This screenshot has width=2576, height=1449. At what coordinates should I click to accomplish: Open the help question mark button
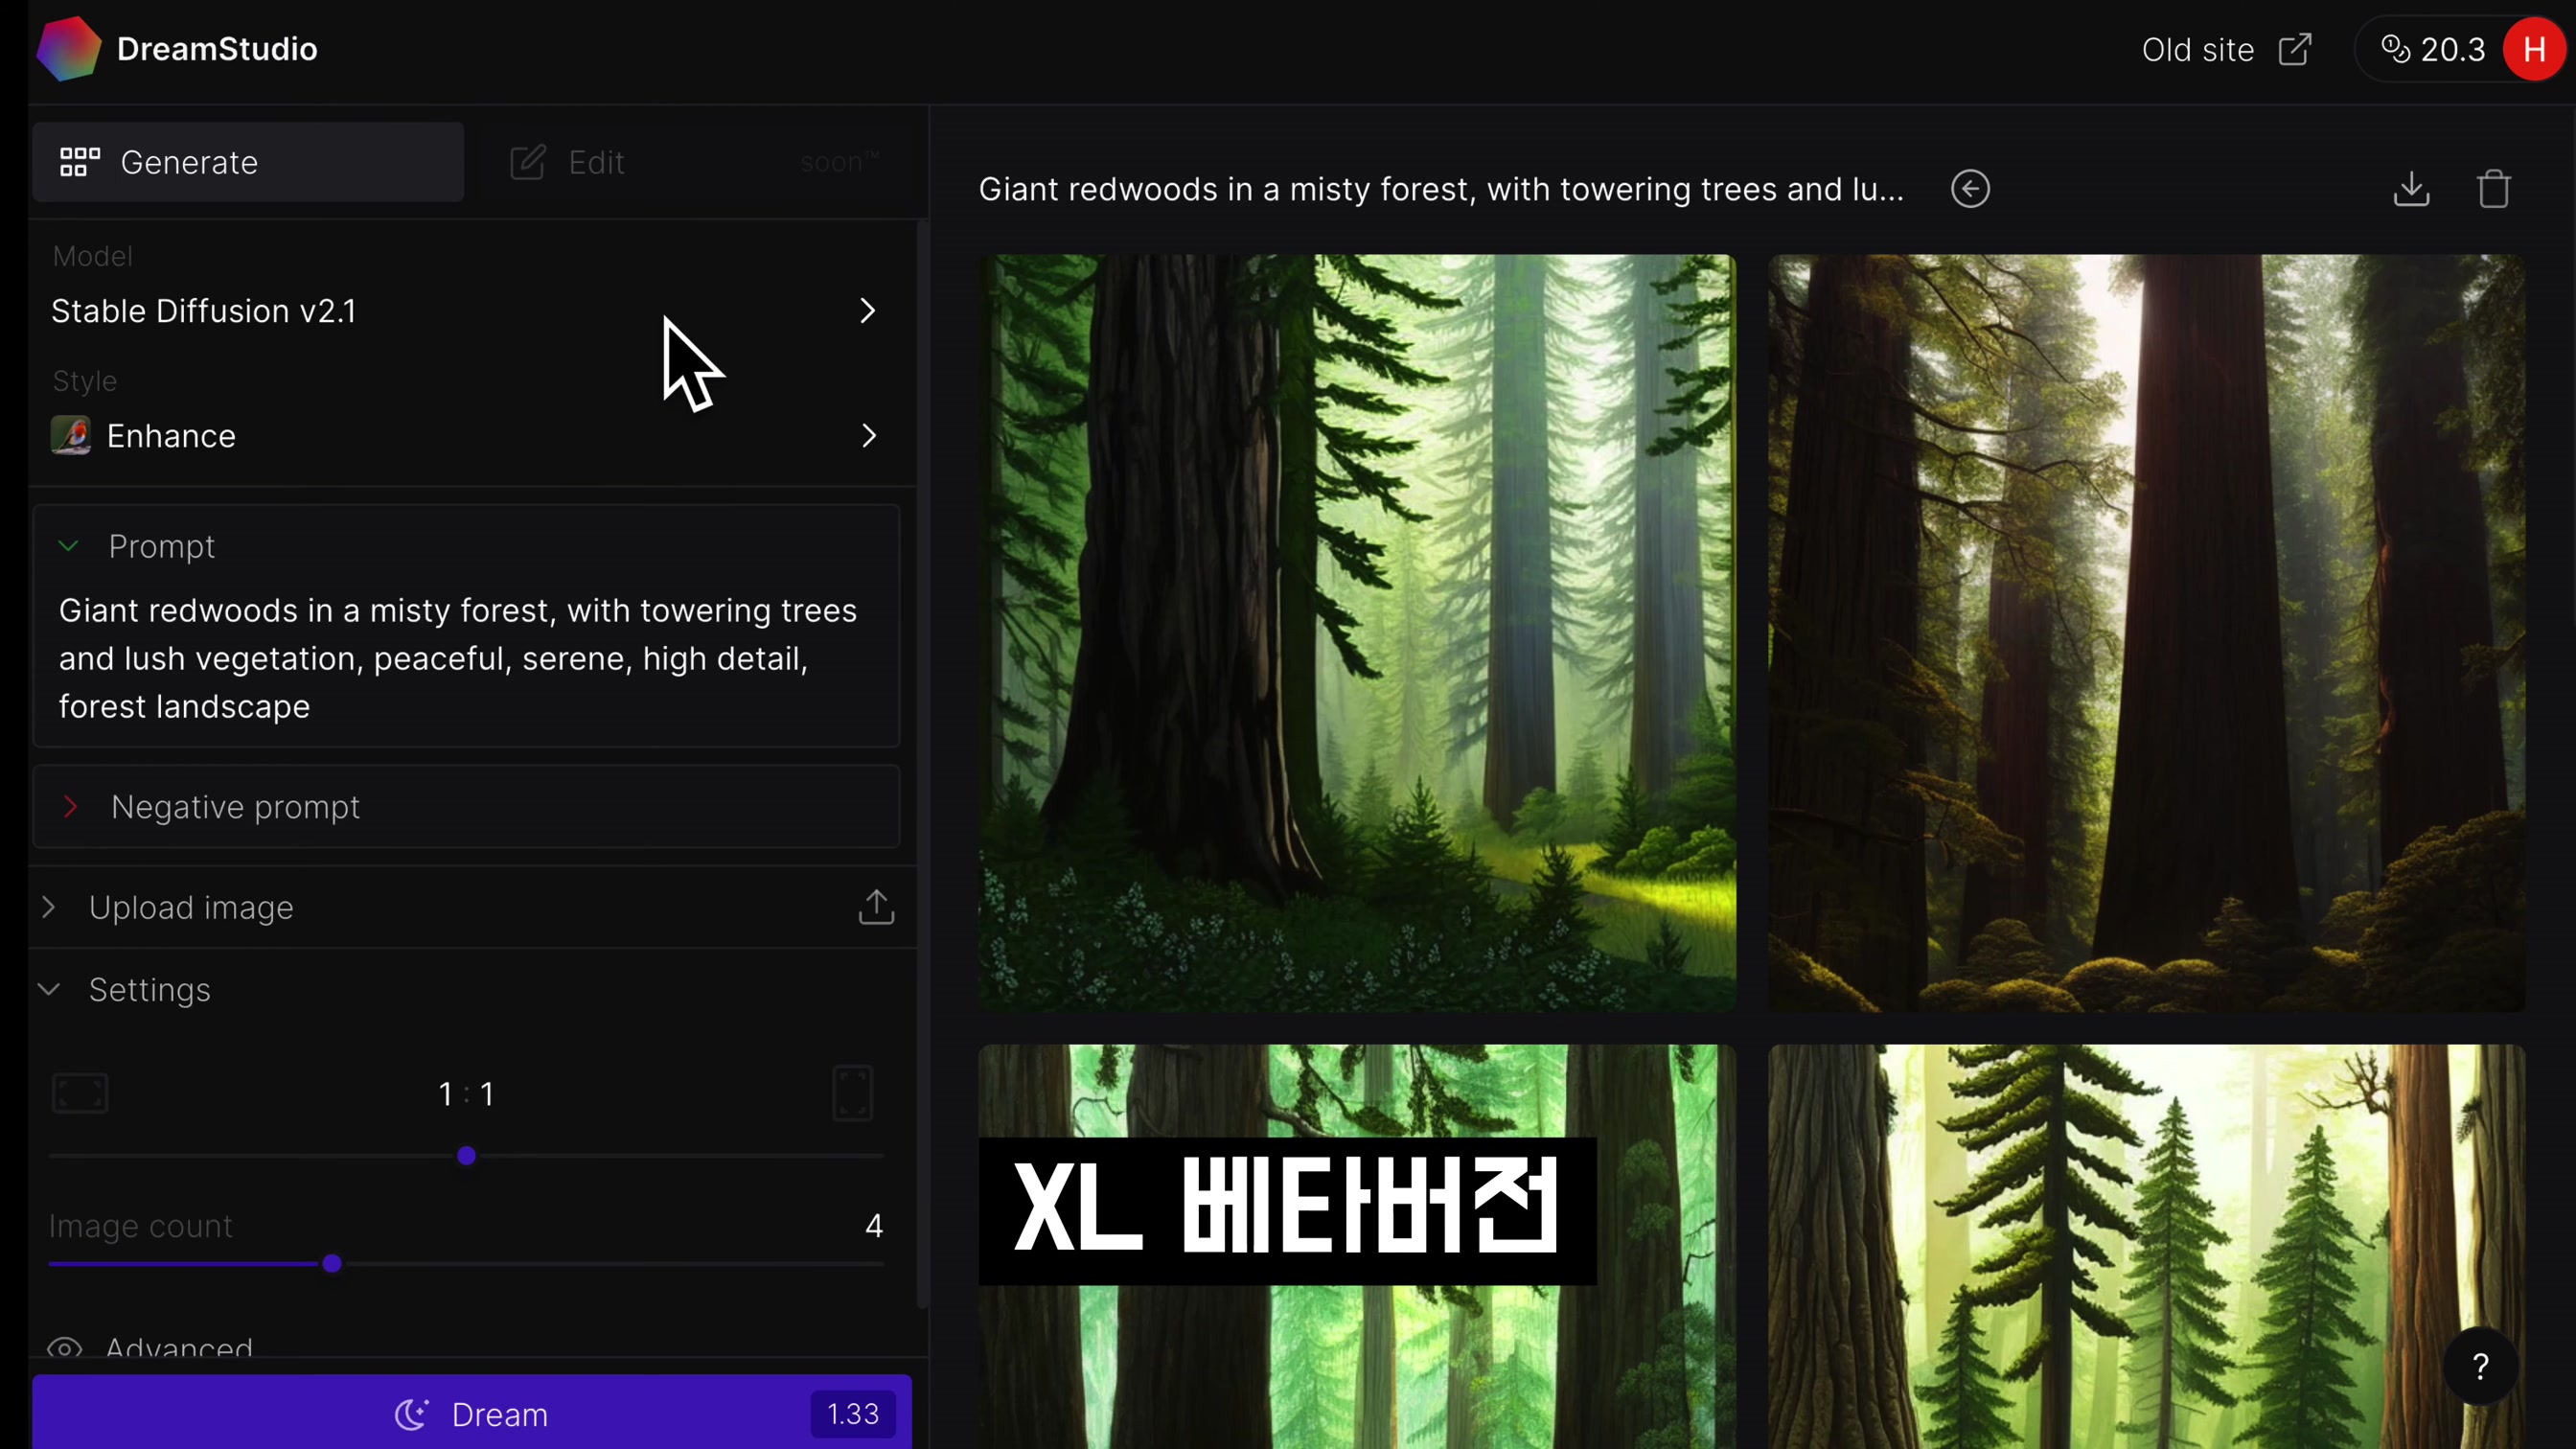click(x=2480, y=1366)
